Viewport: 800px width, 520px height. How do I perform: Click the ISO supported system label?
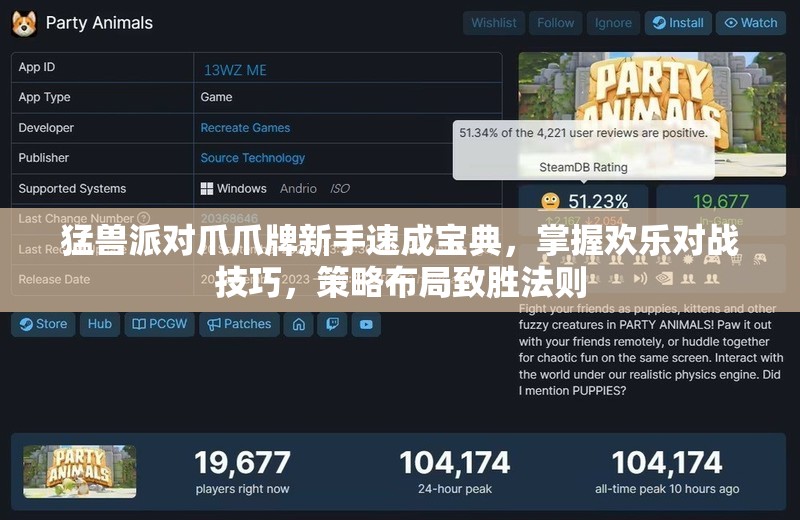click(x=340, y=188)
